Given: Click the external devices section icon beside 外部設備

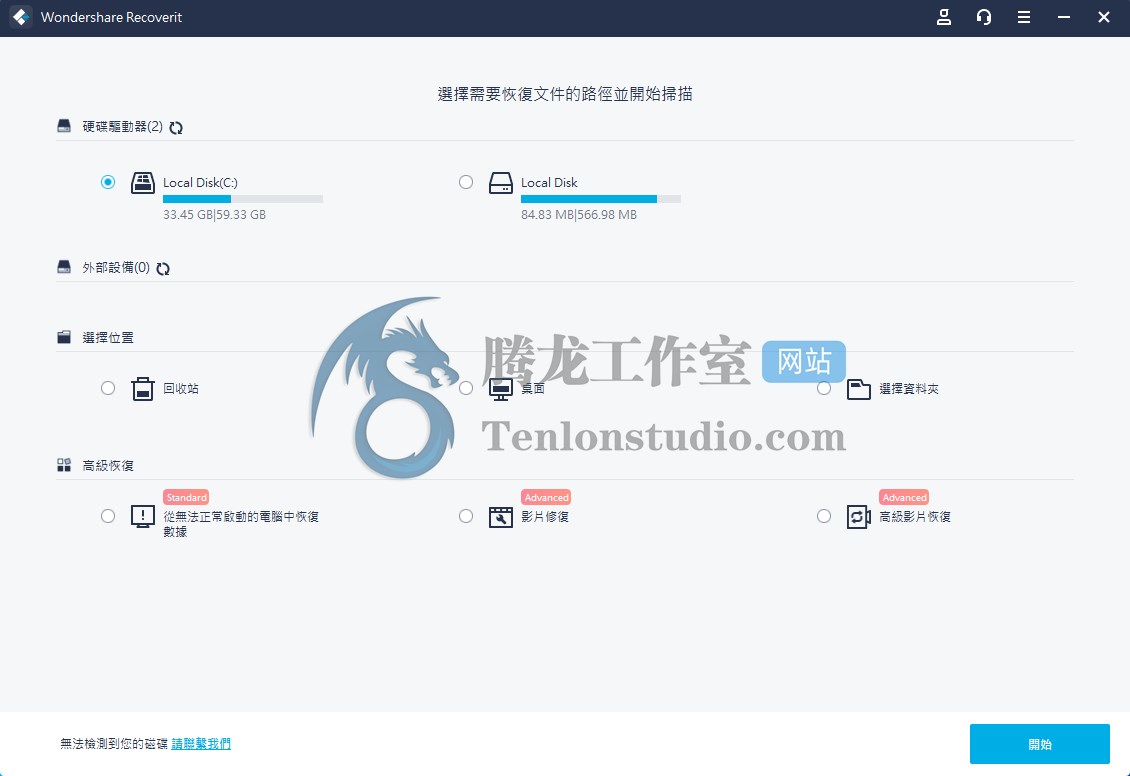Looking at the screenshot, I should pos(64,267).
